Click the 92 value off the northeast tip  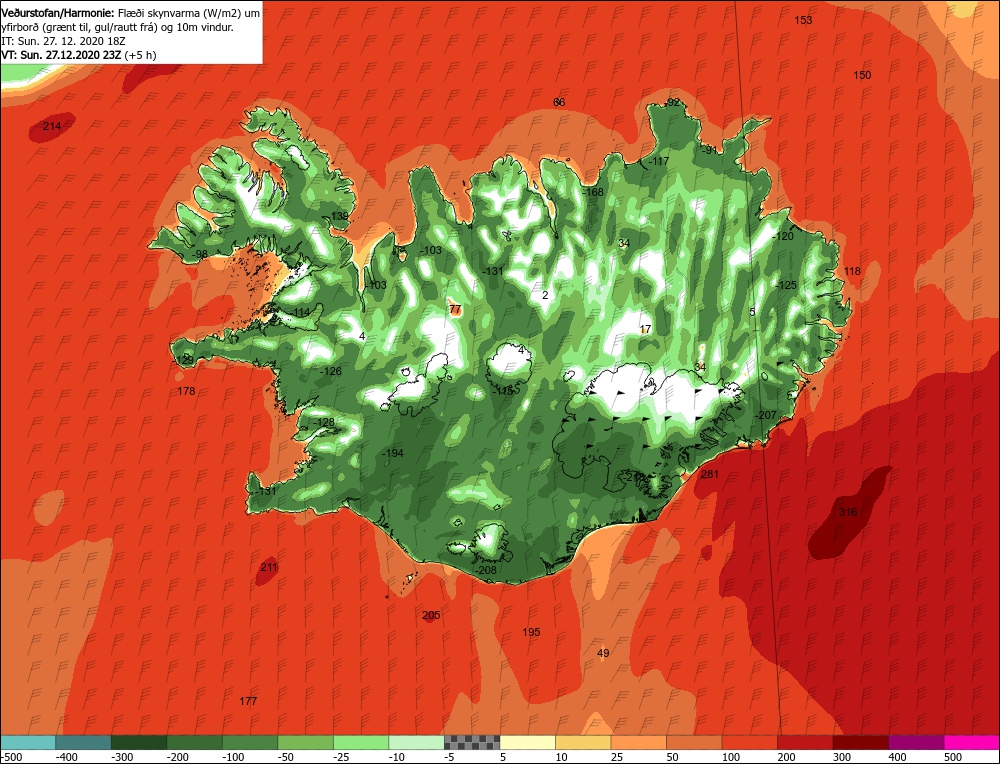pyautogui.click(x=673, y=103)
